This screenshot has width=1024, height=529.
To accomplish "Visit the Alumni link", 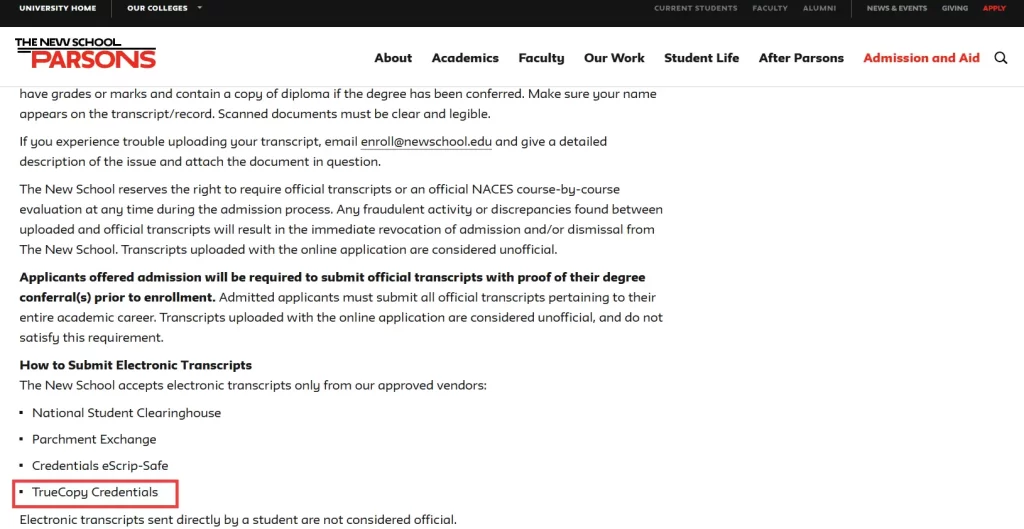I will tap(820, 8).
